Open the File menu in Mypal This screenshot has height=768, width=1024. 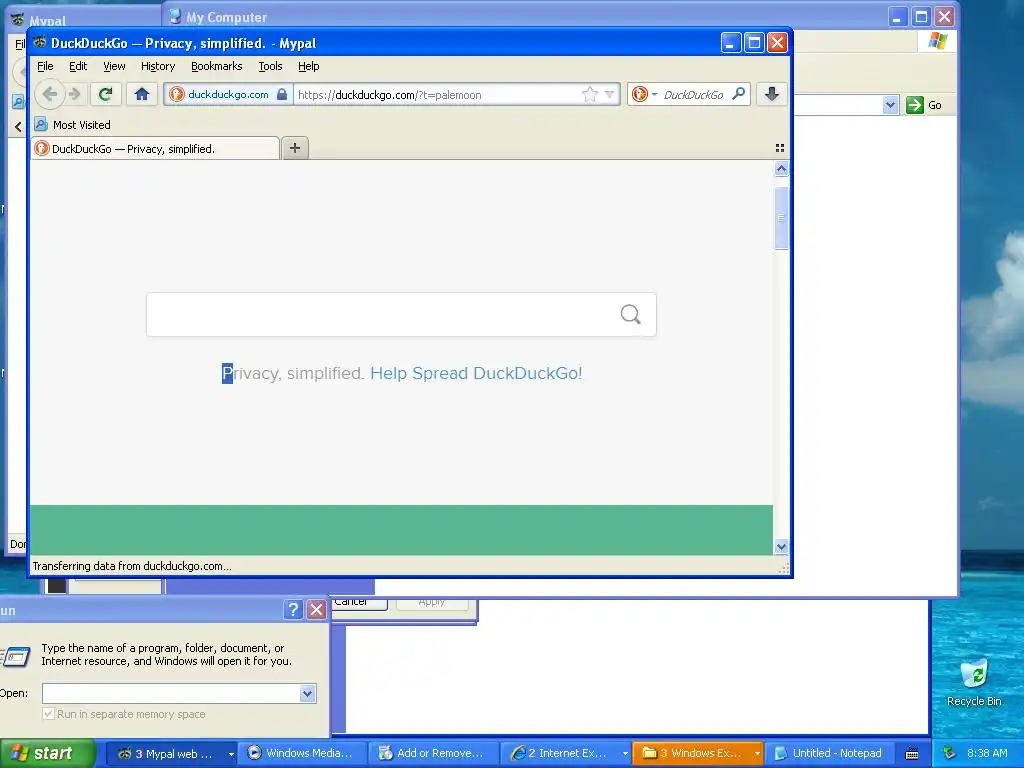pos(45,66)
